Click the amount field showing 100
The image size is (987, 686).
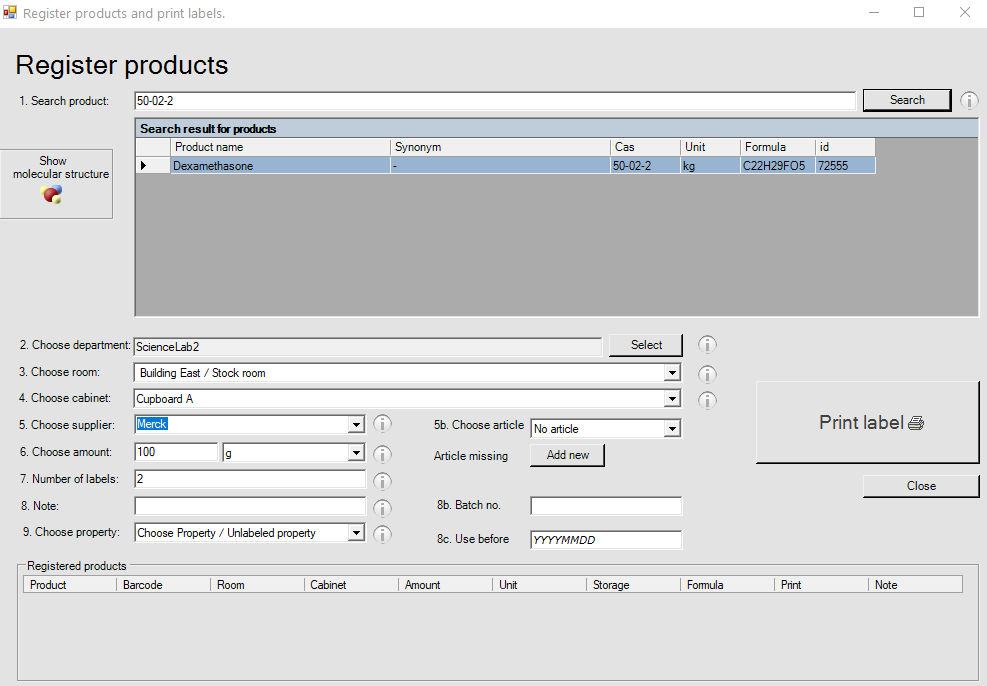point(176,452)
